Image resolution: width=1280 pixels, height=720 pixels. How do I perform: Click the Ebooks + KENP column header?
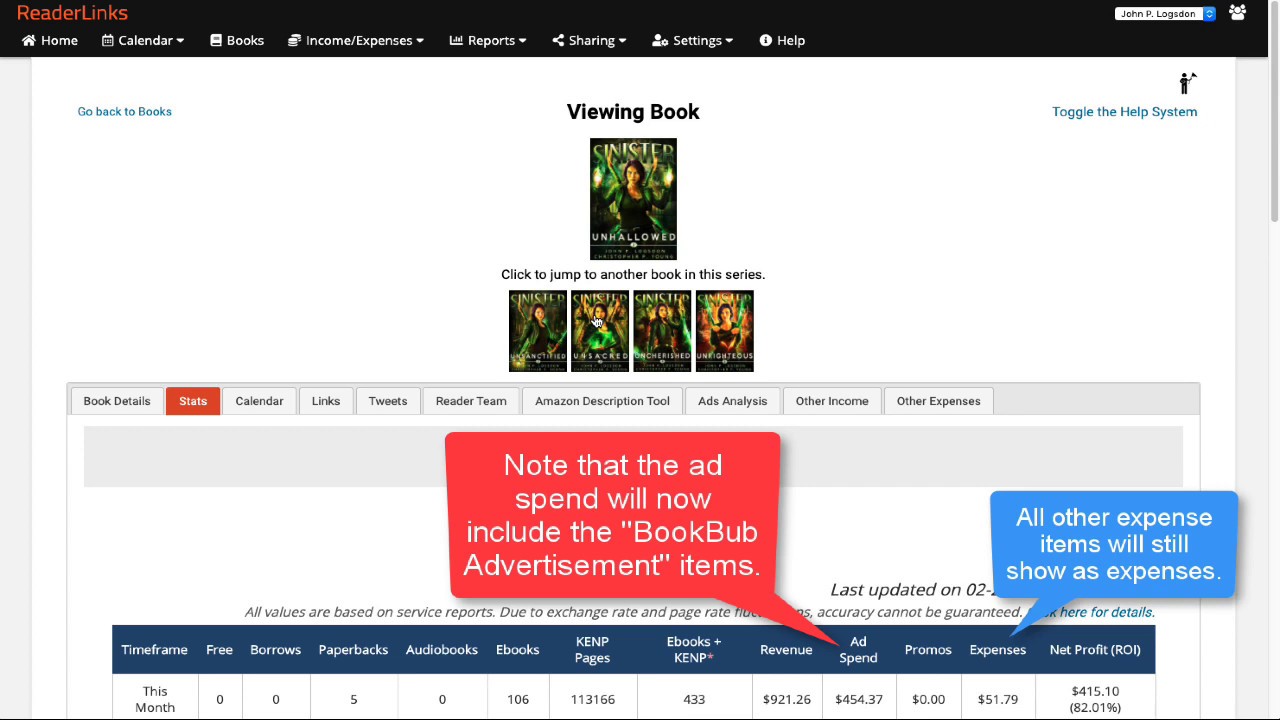694,649
